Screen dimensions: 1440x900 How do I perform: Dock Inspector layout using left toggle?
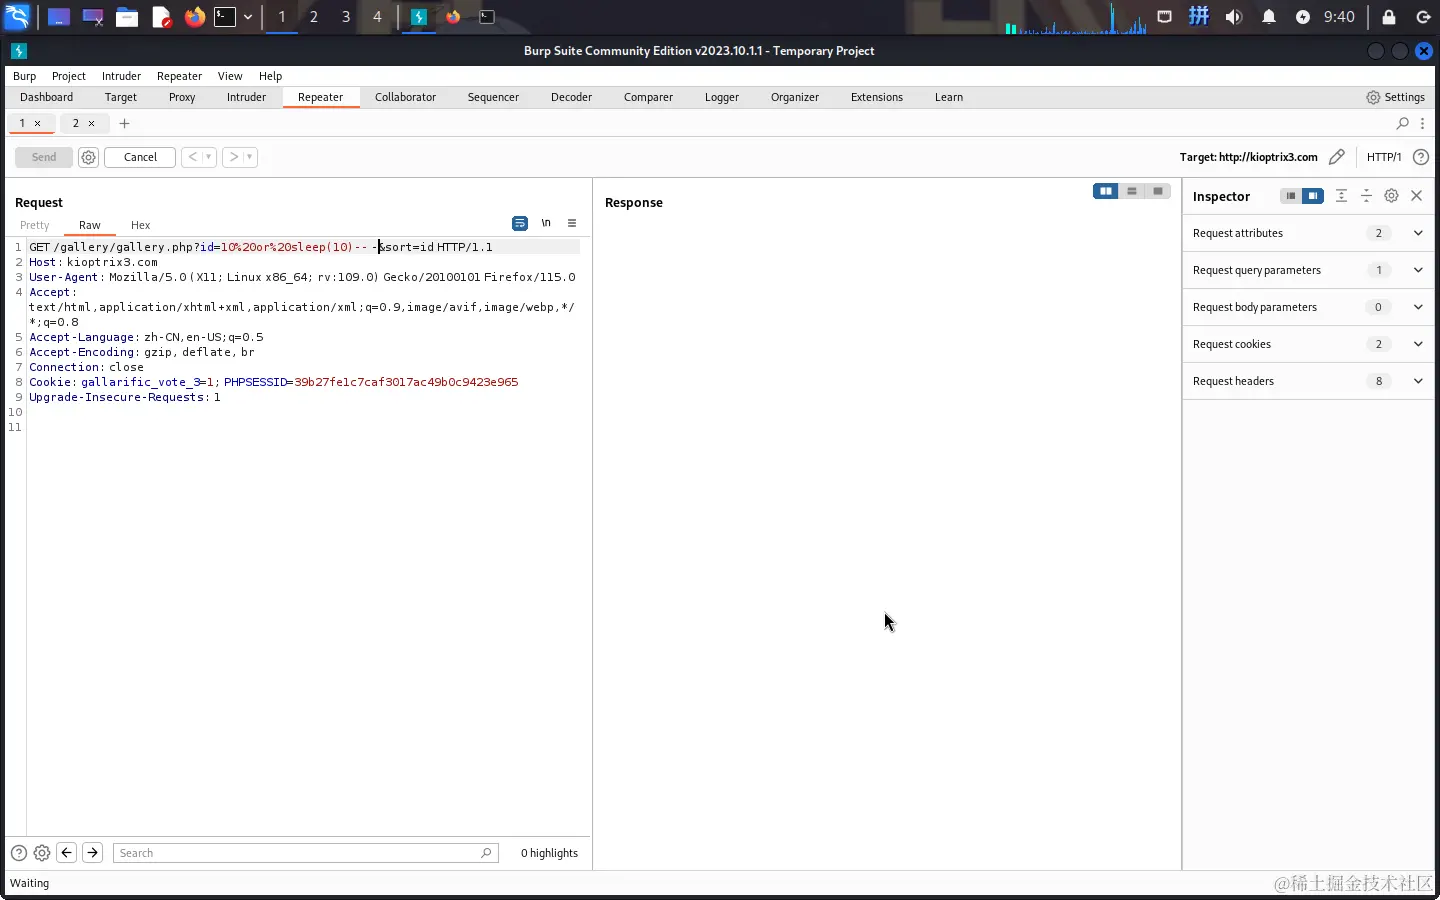(1291, 196)
